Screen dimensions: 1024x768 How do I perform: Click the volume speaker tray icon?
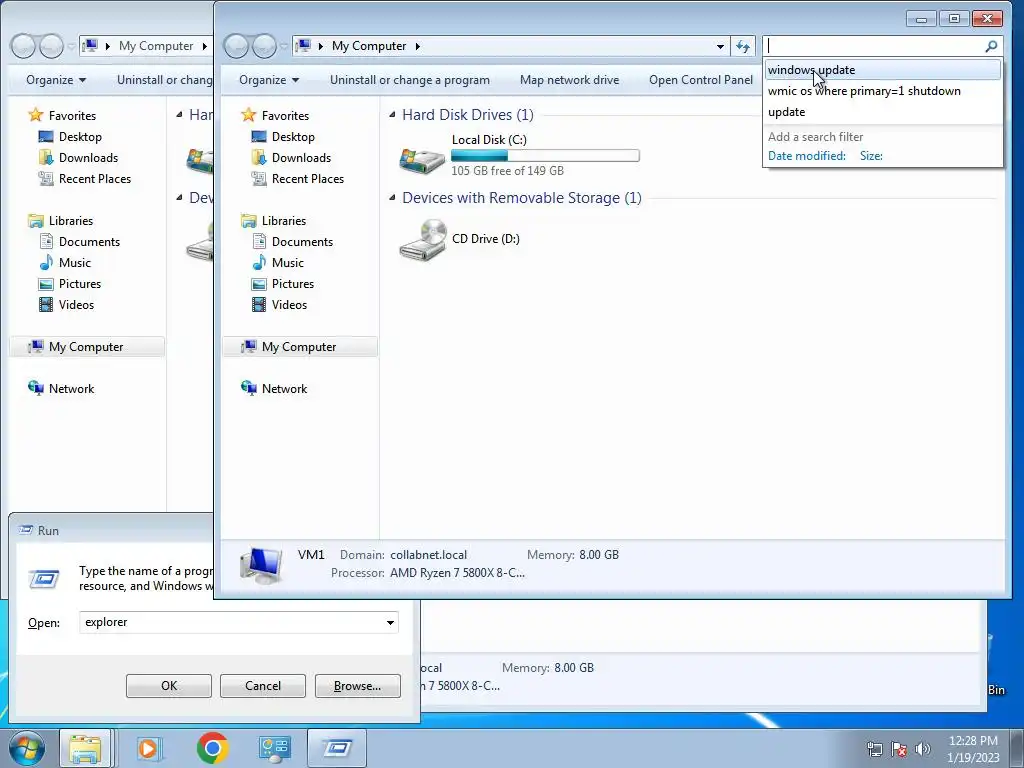923,749
